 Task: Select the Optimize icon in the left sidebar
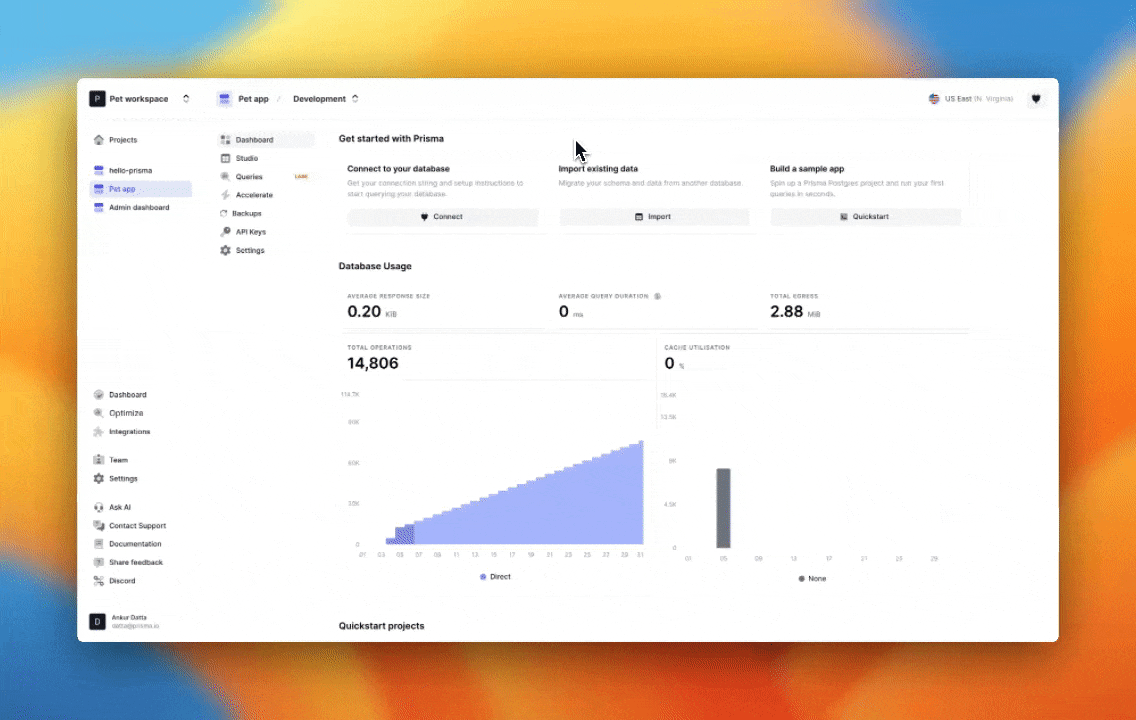point(98,413)
